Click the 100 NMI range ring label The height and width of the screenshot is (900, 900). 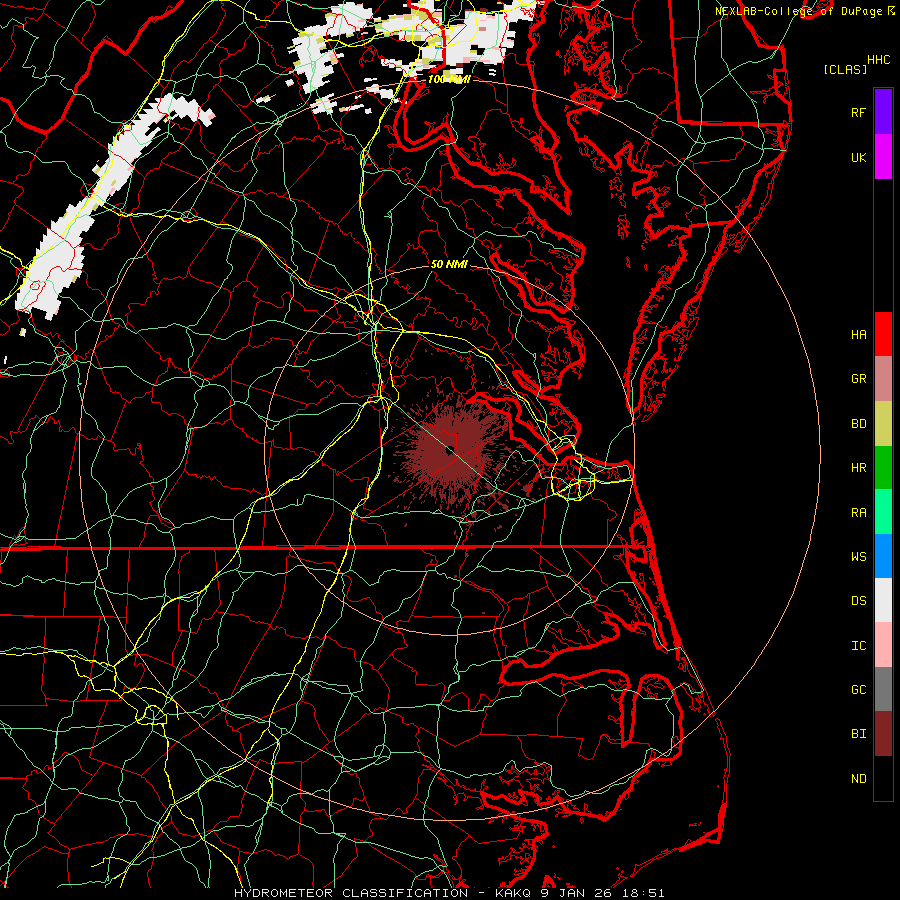point(449,79)
